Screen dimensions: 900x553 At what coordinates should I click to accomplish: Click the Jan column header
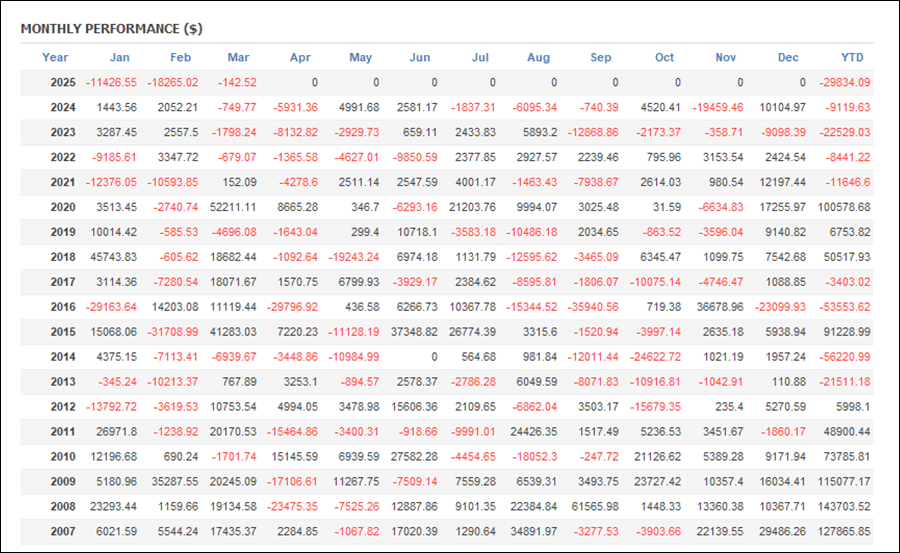coord(119,57)
